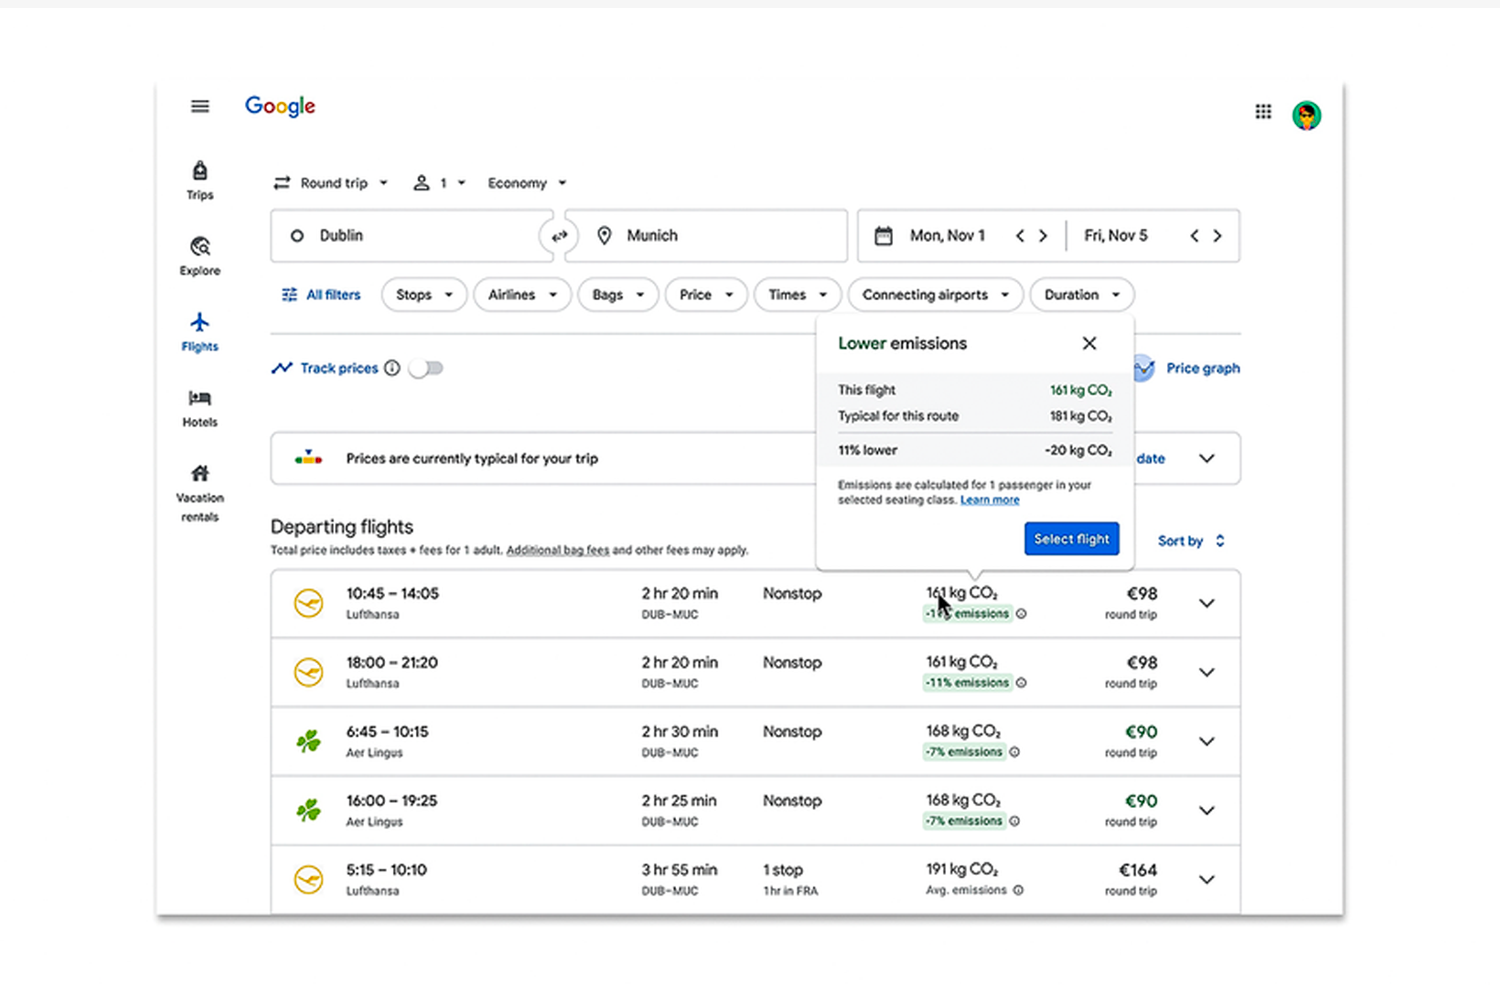Follow the Learn more link
1500x1000 pixels.
(x=989, y=500)
